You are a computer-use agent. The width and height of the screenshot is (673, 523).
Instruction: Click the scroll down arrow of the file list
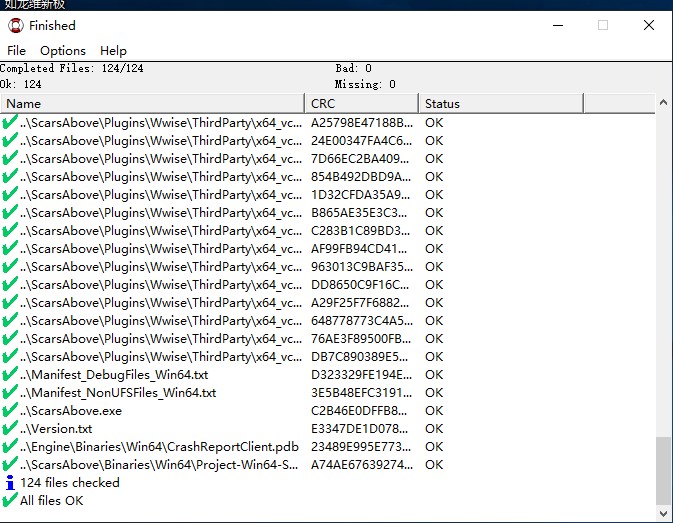[663, 514]
